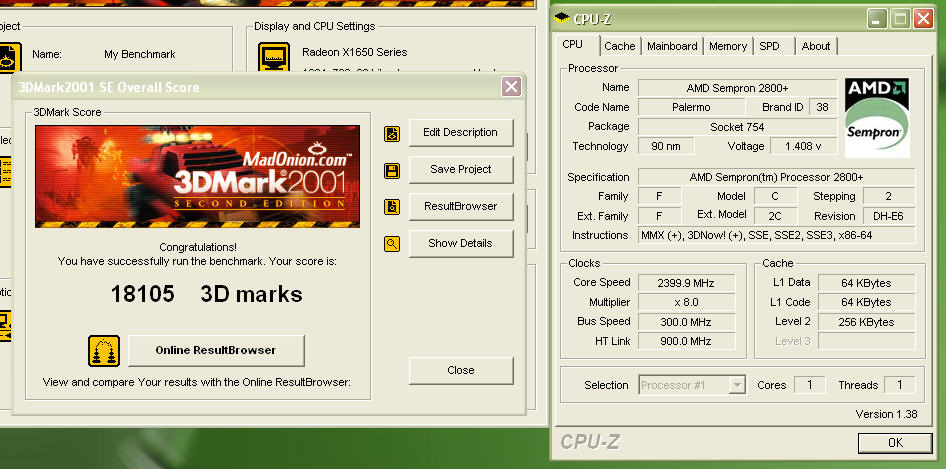The width and height of the screenshot is (946, 469).
Task: Click the CPU Name field AMD Sempron 2800+
Action: coord(737,88)
